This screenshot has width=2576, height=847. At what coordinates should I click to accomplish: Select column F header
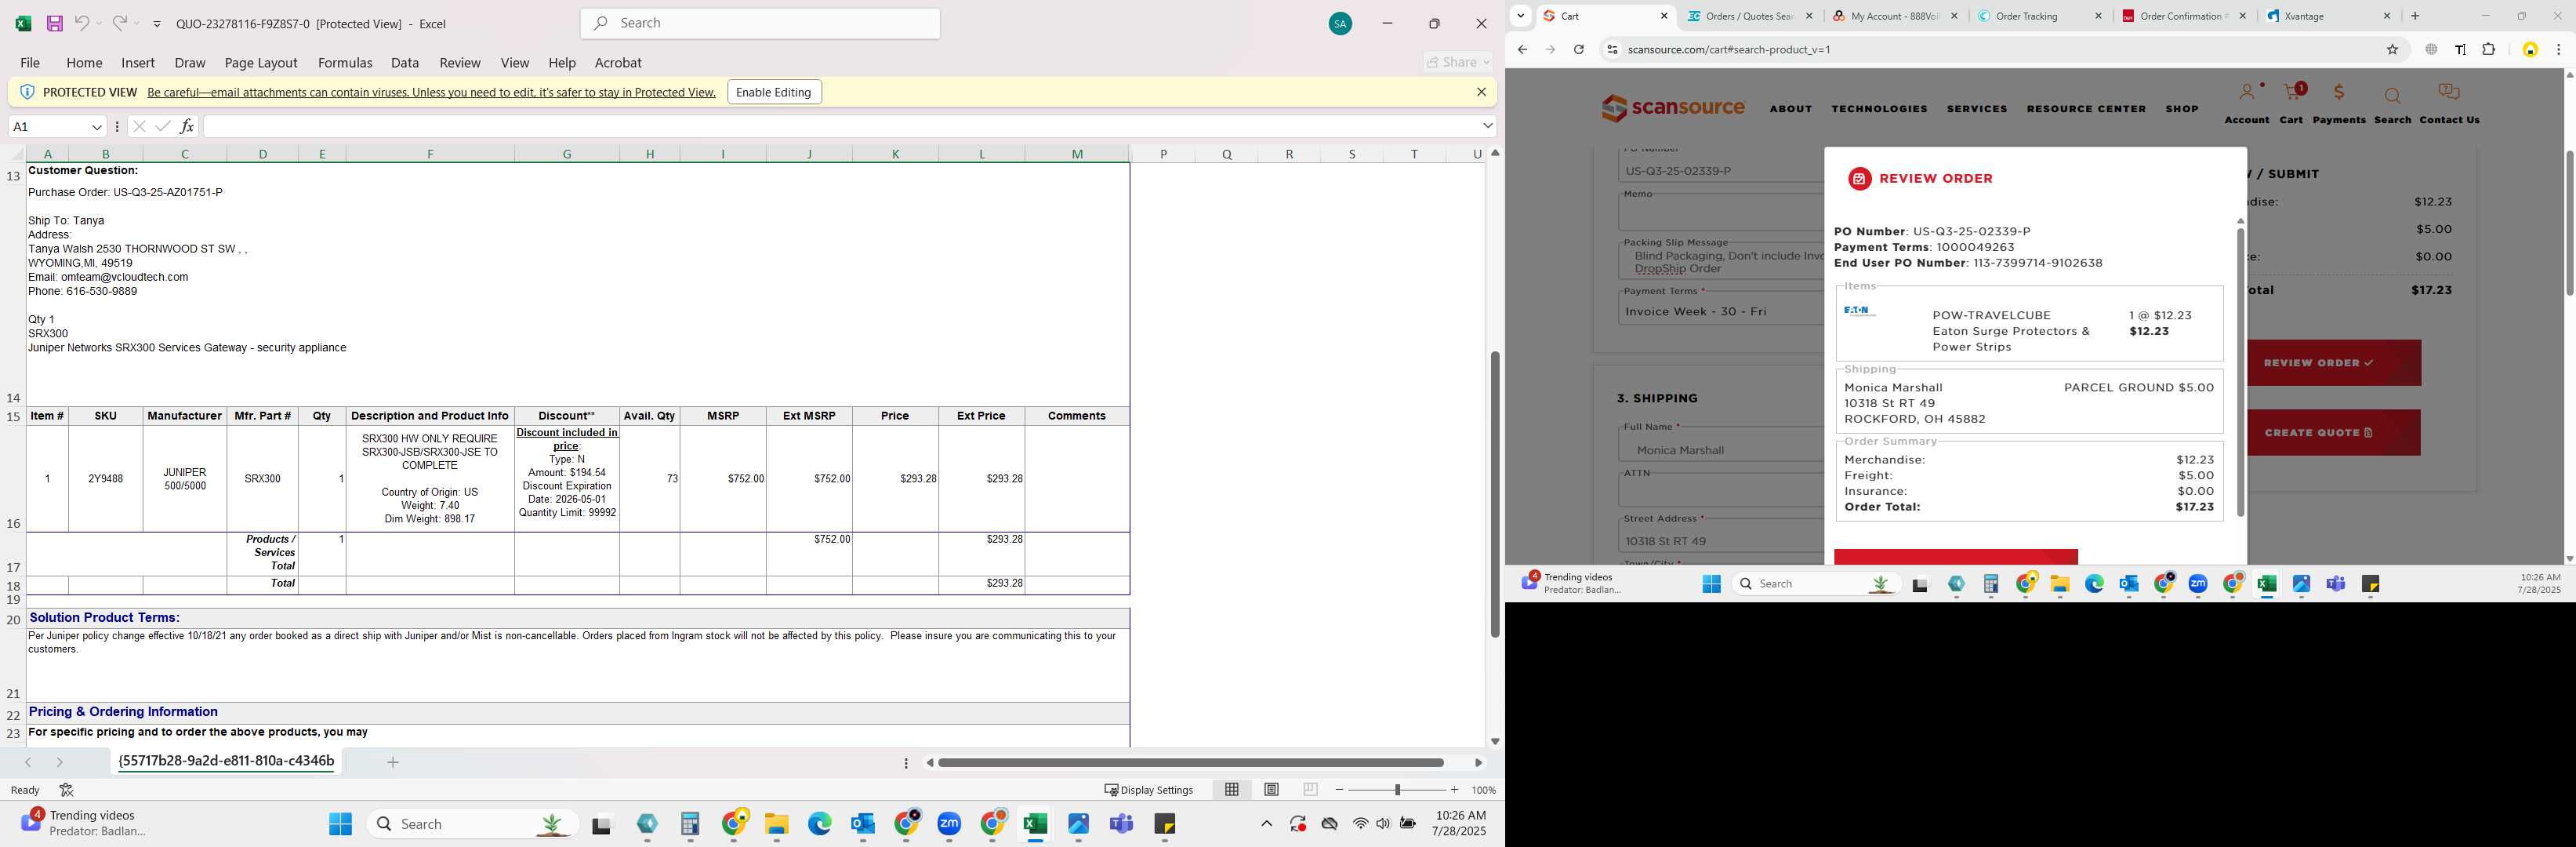pyautogui.click(x=430, y=154)
